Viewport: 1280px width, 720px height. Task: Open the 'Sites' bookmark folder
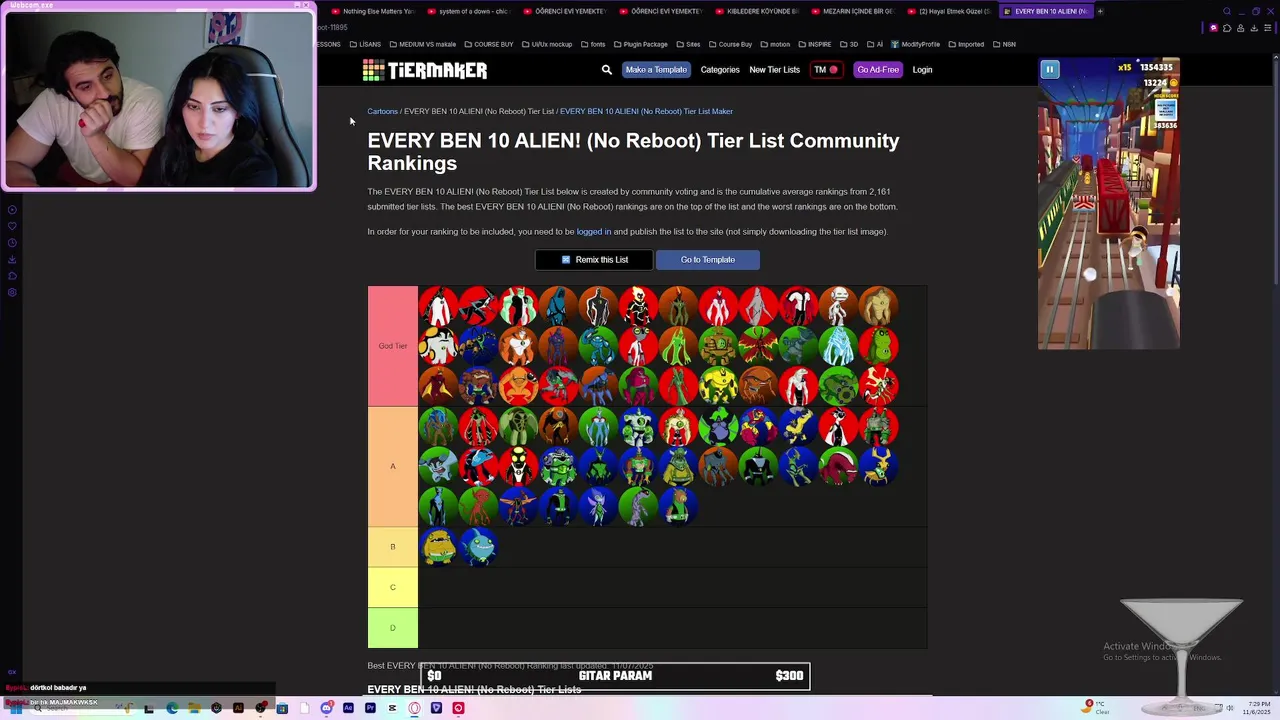coord(688,44)
